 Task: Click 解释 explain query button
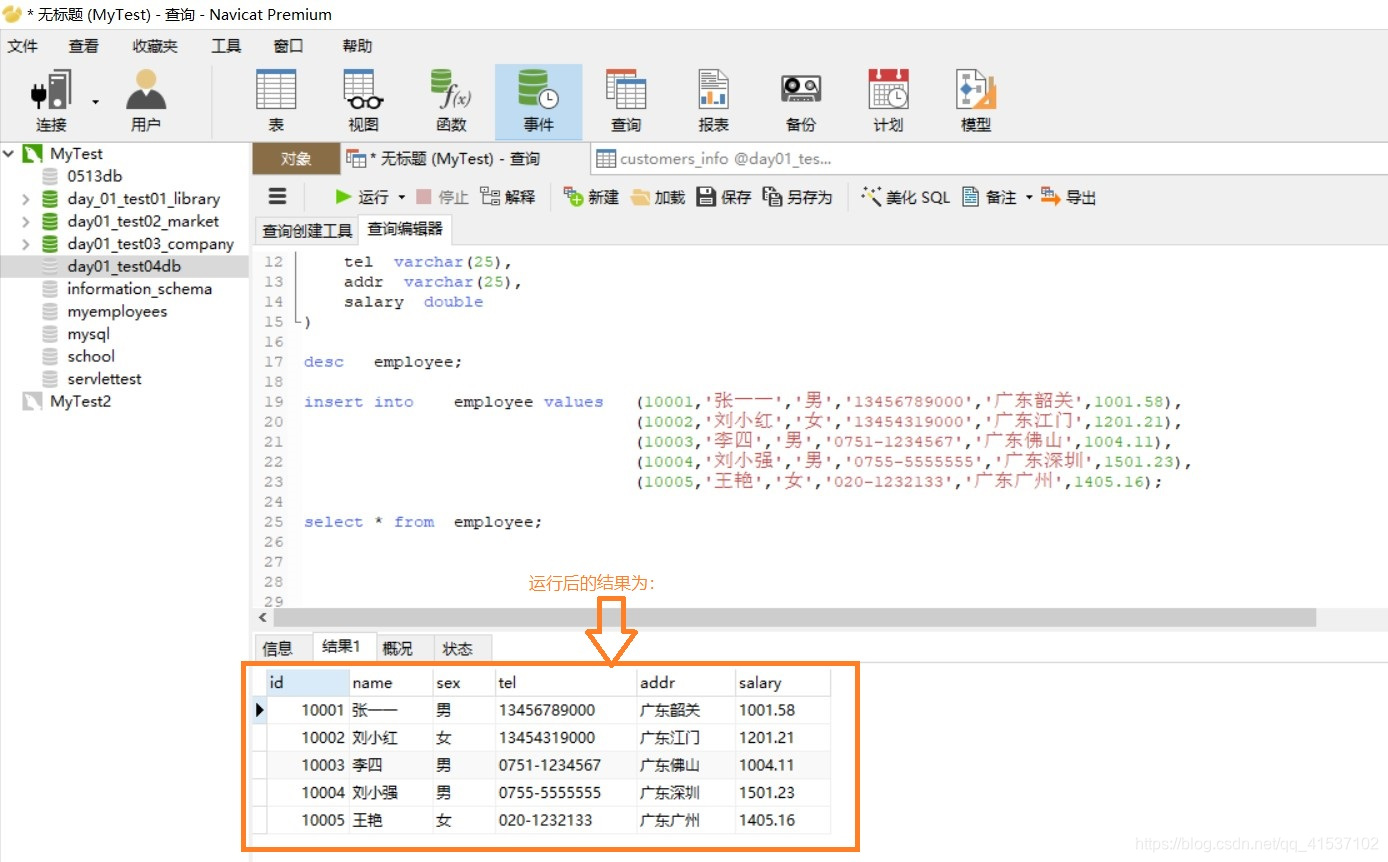click(x=508, y=197)
